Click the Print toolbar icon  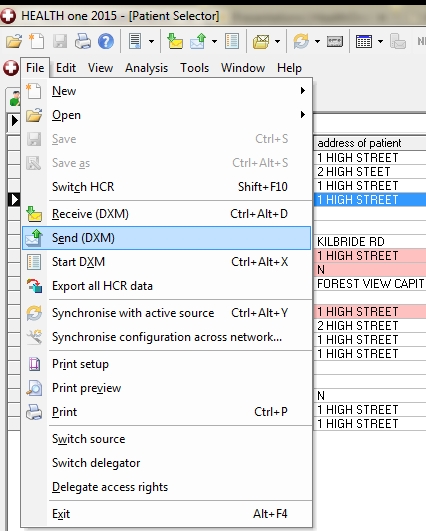[83, 41]
